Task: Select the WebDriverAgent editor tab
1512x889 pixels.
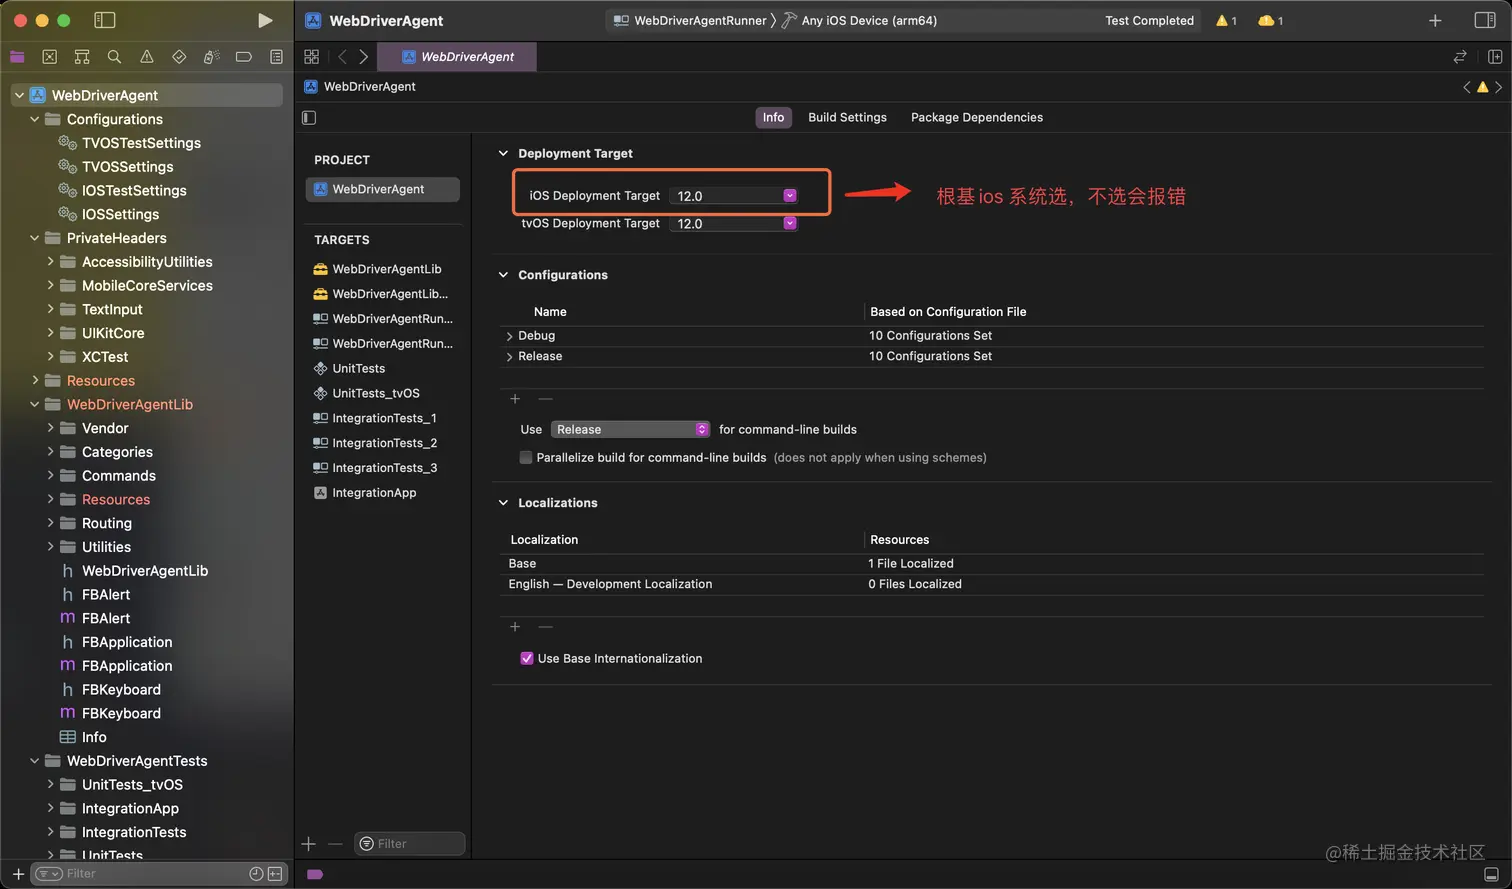Action: pyautogui.click(x=457, y=57)
